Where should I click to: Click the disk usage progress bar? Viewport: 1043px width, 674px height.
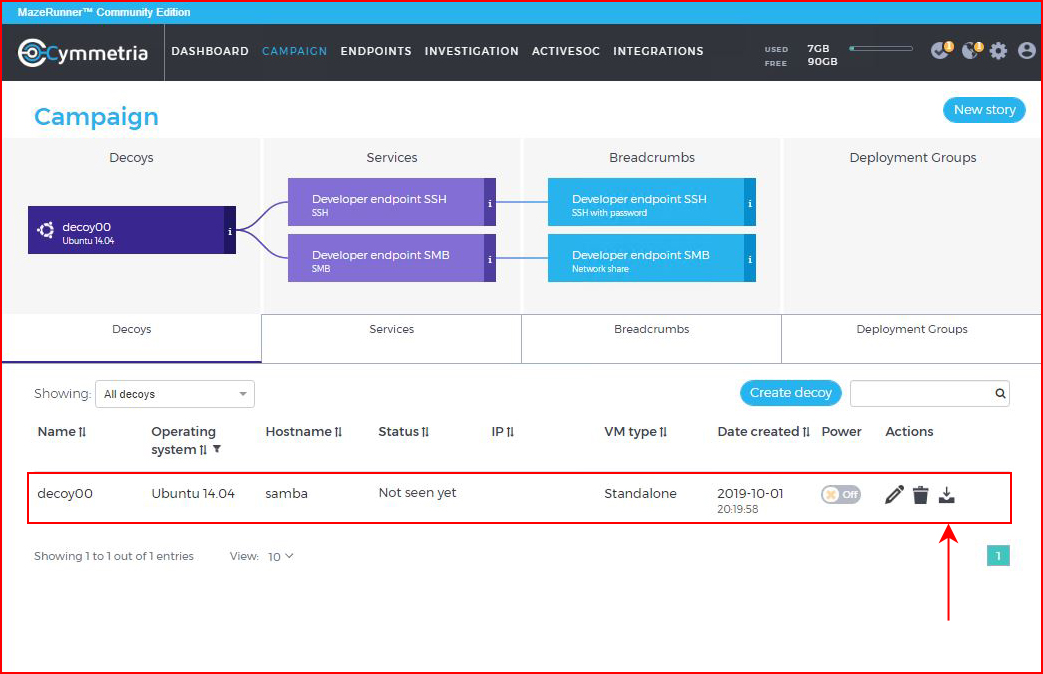pyautogui.click(x=881, y=49)
